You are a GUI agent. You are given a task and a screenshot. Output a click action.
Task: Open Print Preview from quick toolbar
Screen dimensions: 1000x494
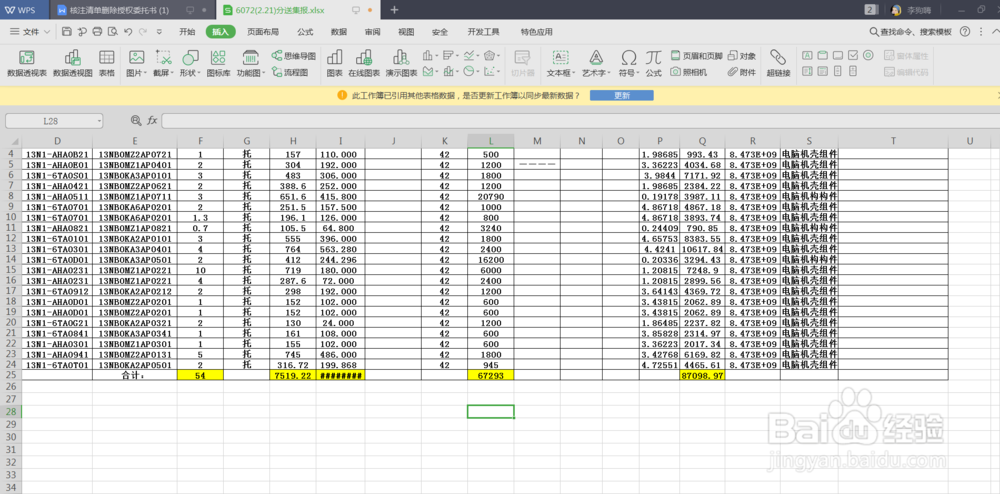click(113, 31)
